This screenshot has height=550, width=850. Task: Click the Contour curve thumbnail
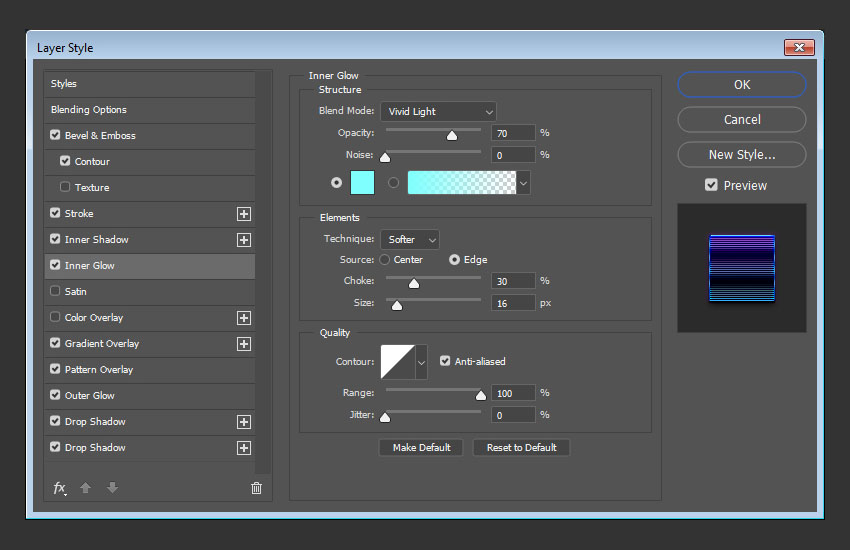(x=398, y=362)
